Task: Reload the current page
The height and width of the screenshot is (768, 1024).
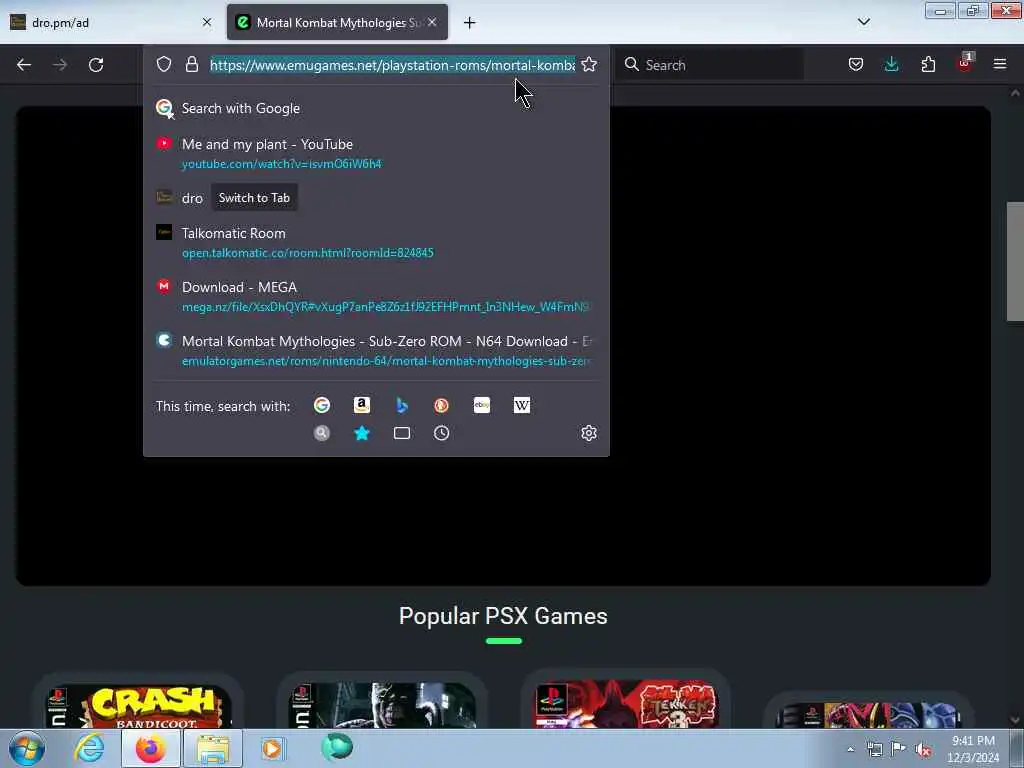Action: pyautogui.click(x=96, y=65)
